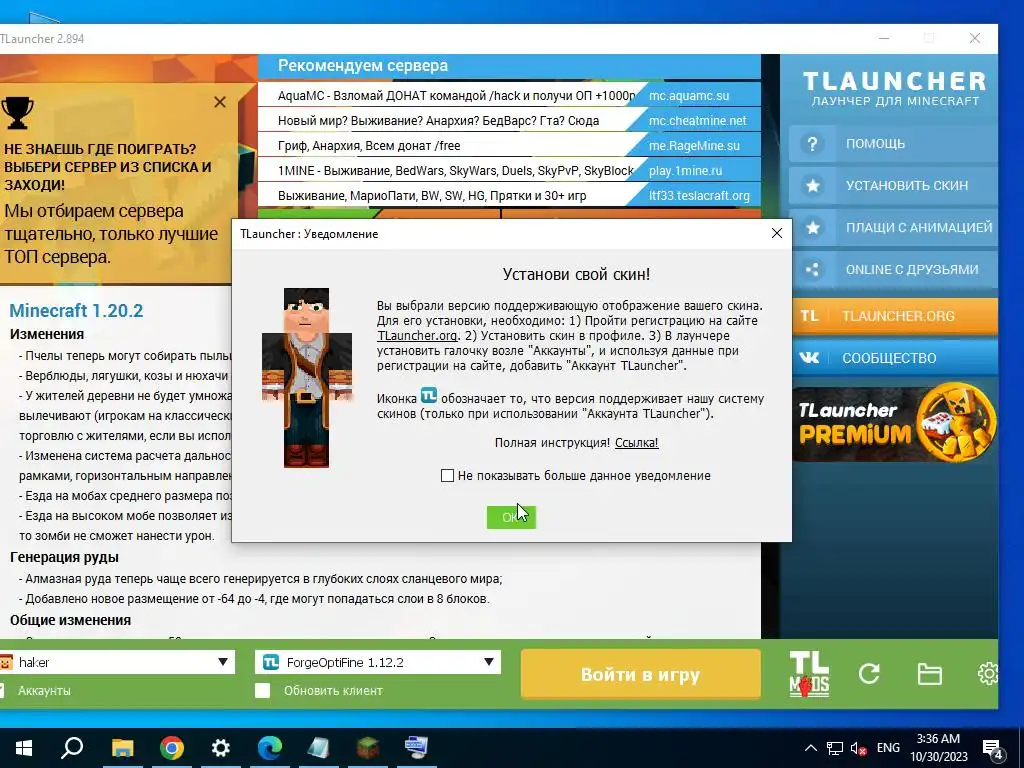This screenshot has height=768, width=1024.
Task: Tick 'Не показывать больше данное уведомление' checkbox
Action: [x=447, y=475]
